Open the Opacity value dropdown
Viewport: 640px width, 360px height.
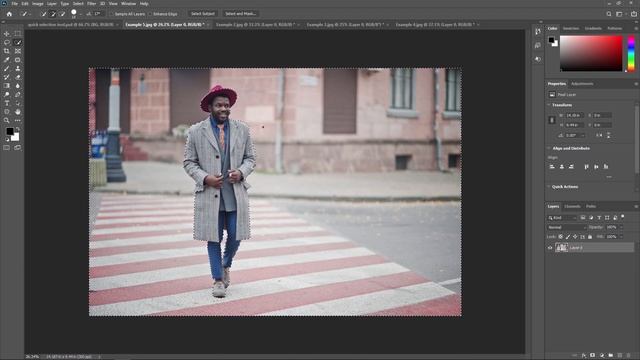[621, 227]
